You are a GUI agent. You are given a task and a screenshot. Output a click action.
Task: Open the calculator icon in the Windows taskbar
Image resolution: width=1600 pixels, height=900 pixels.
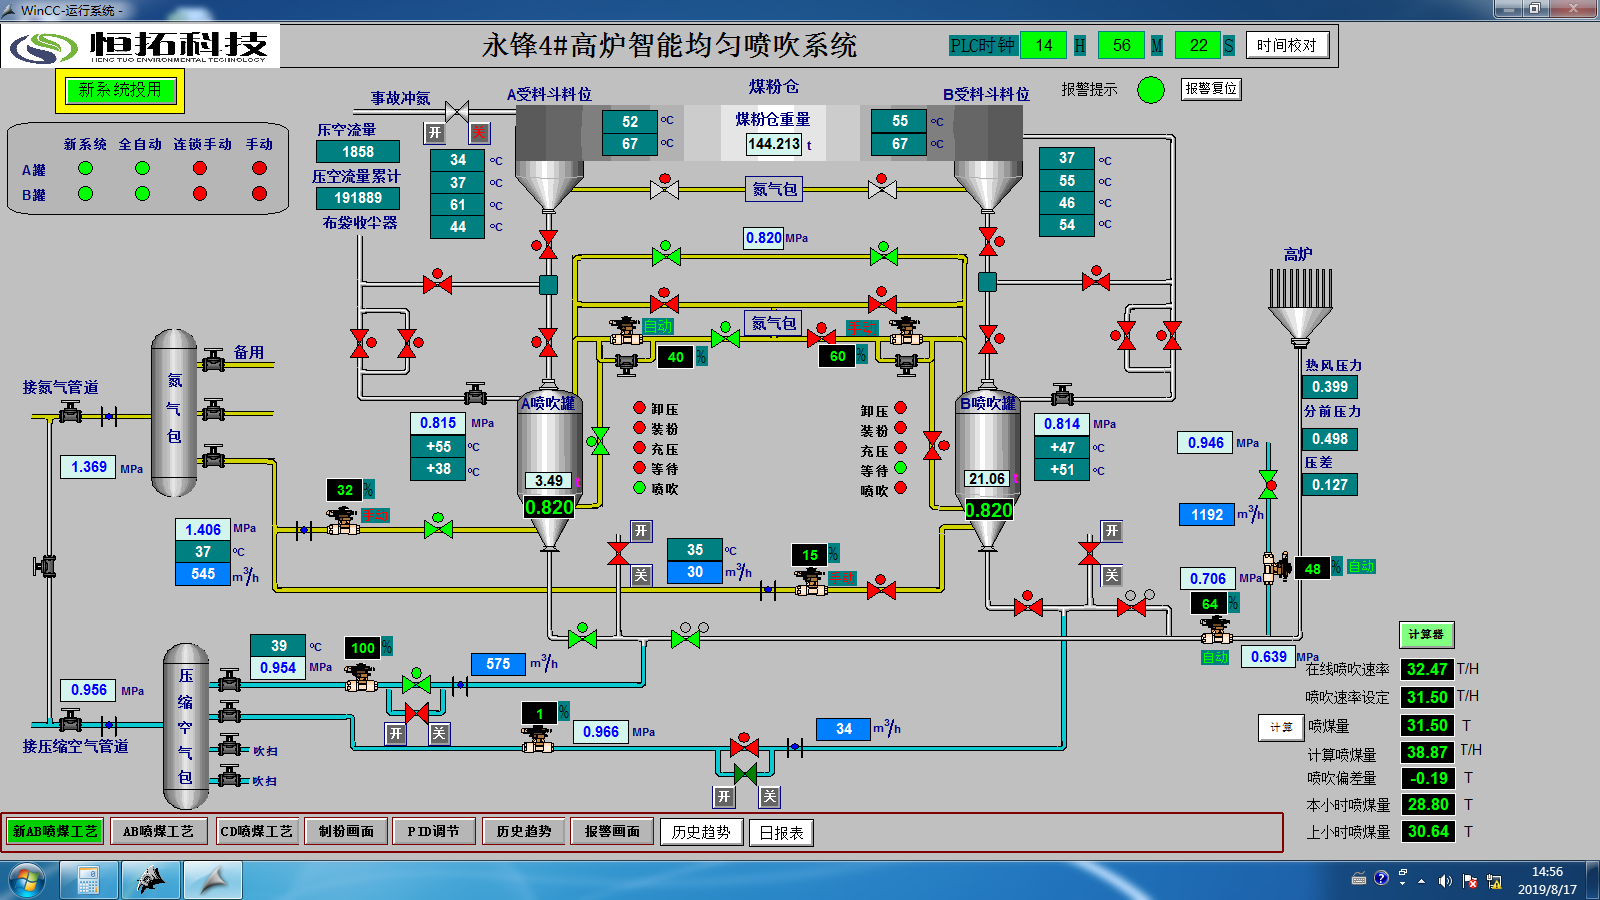88,880
